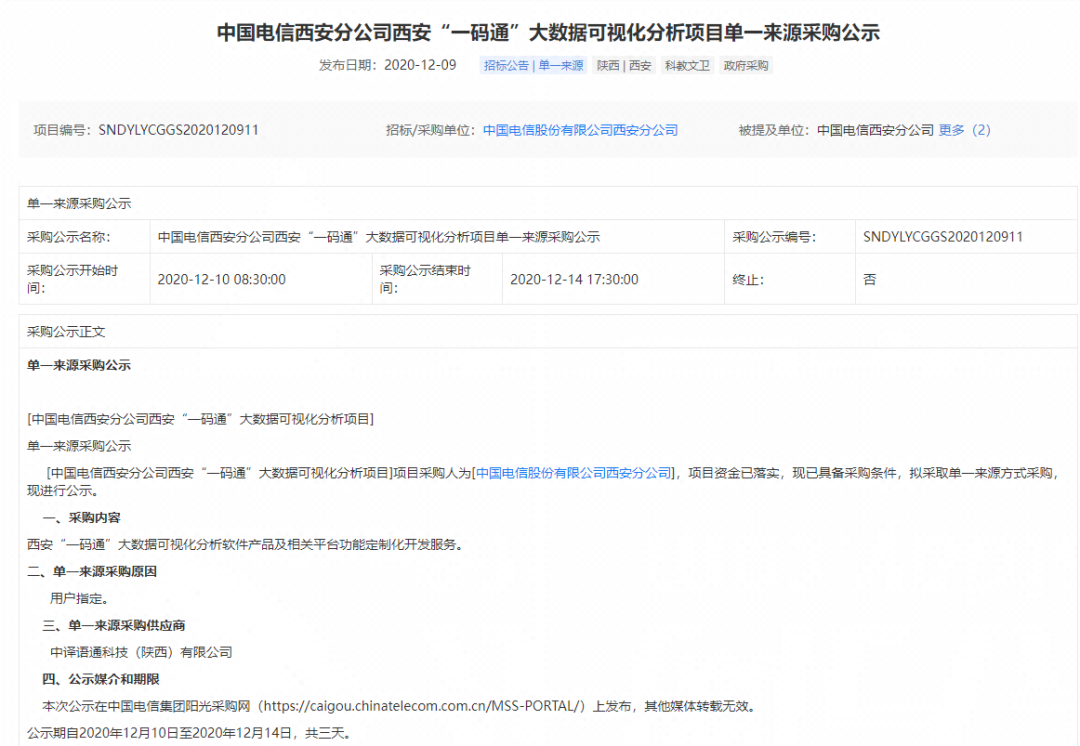Viewport: 1080px width, 746px height.
Task: Click the 采购公示正文 section header
Action: pyautogui.click(x=548, y=331)
